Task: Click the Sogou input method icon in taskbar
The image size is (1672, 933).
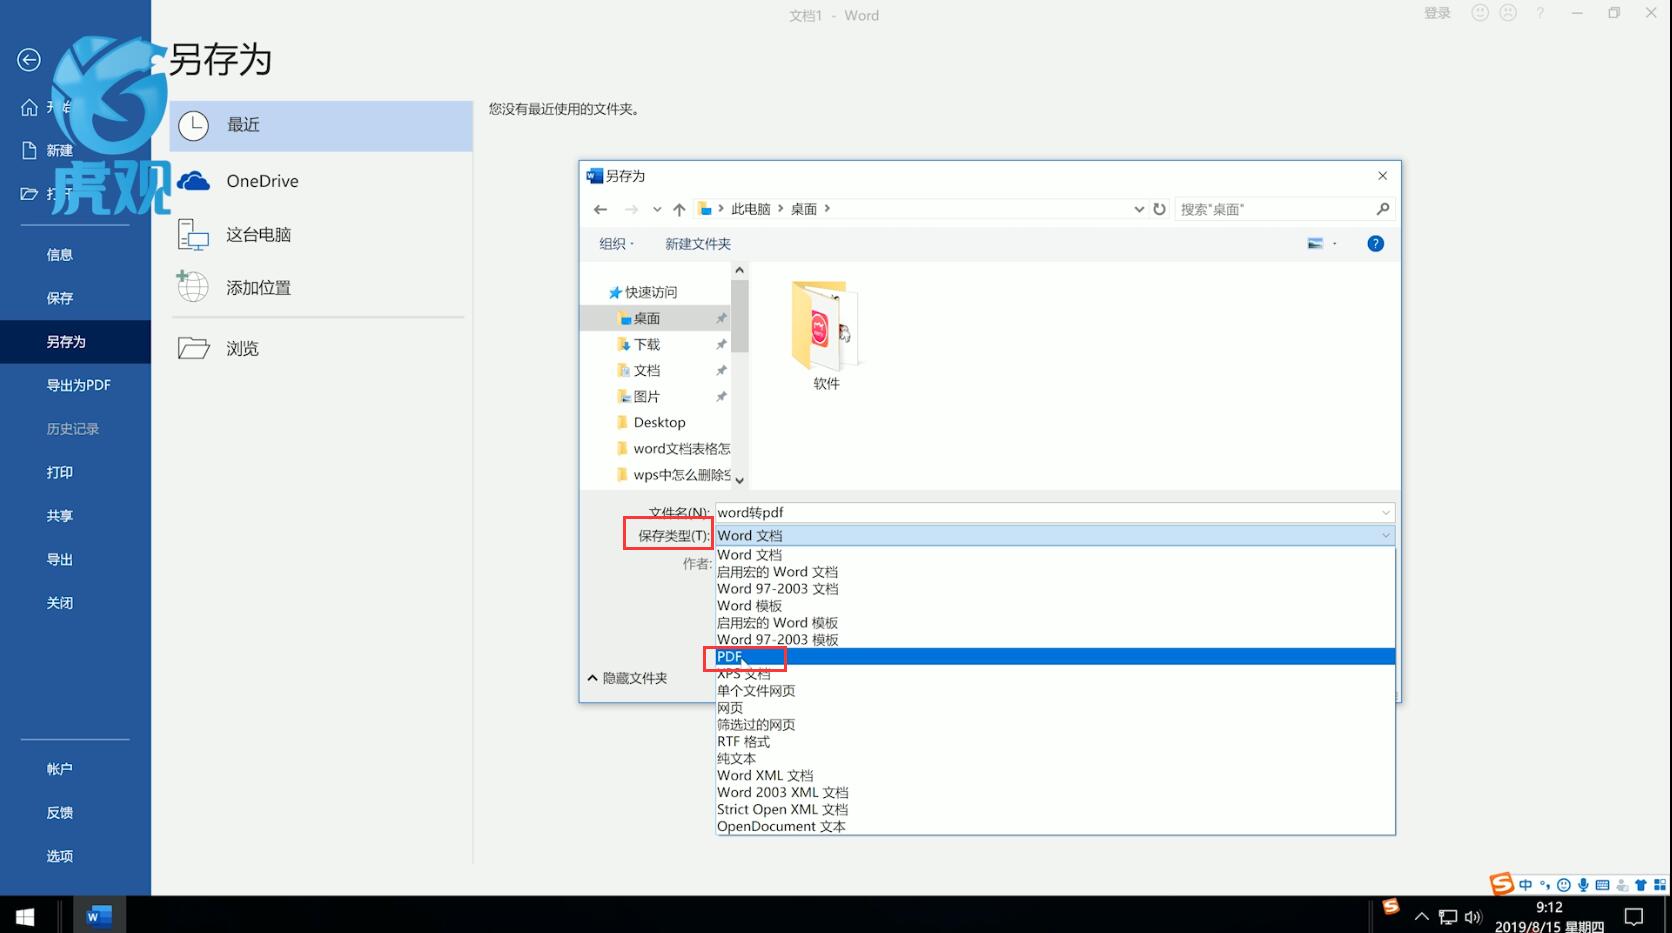Action: tap(1391, 906)
